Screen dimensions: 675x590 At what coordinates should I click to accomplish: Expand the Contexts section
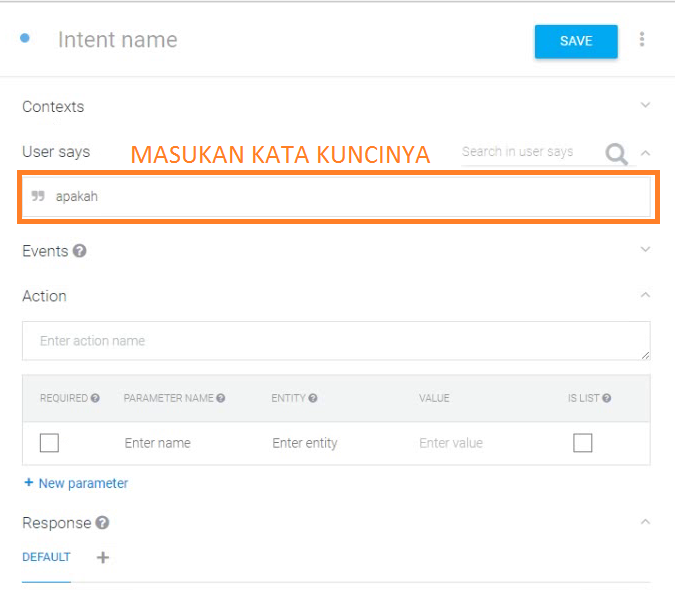pos(645,105)
